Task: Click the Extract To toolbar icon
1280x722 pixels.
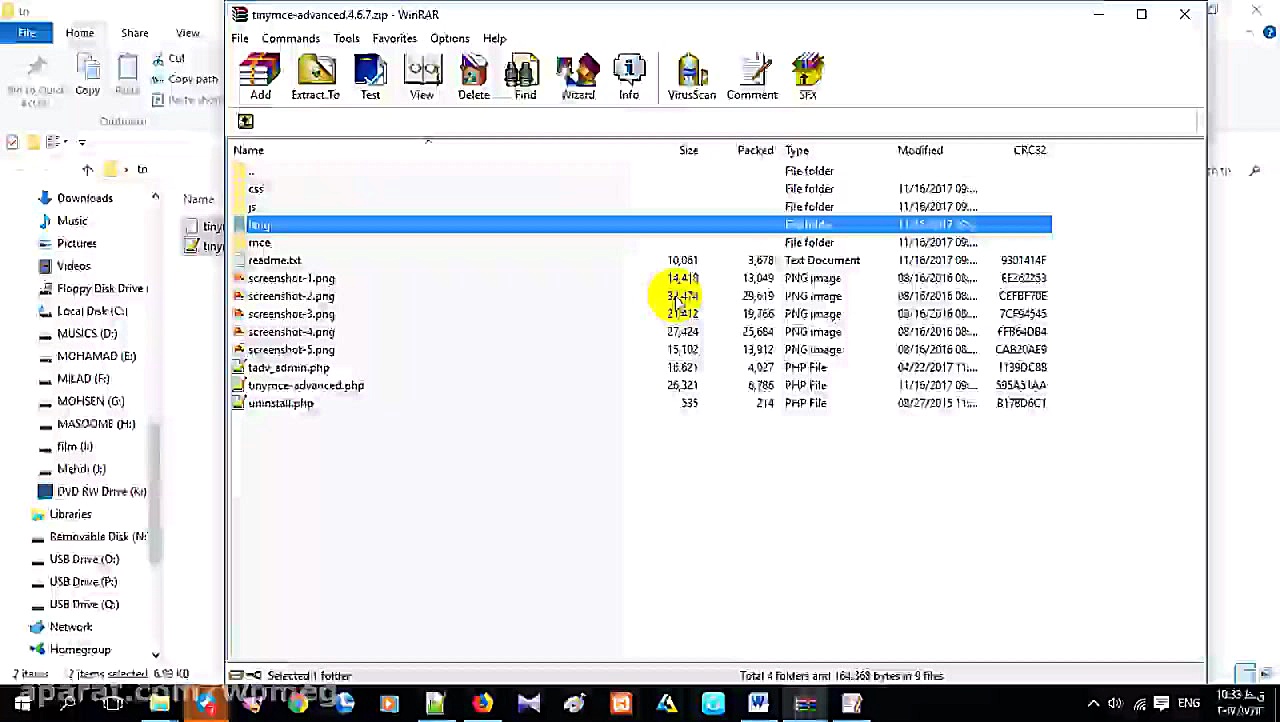Action: [x=315, y=78]
